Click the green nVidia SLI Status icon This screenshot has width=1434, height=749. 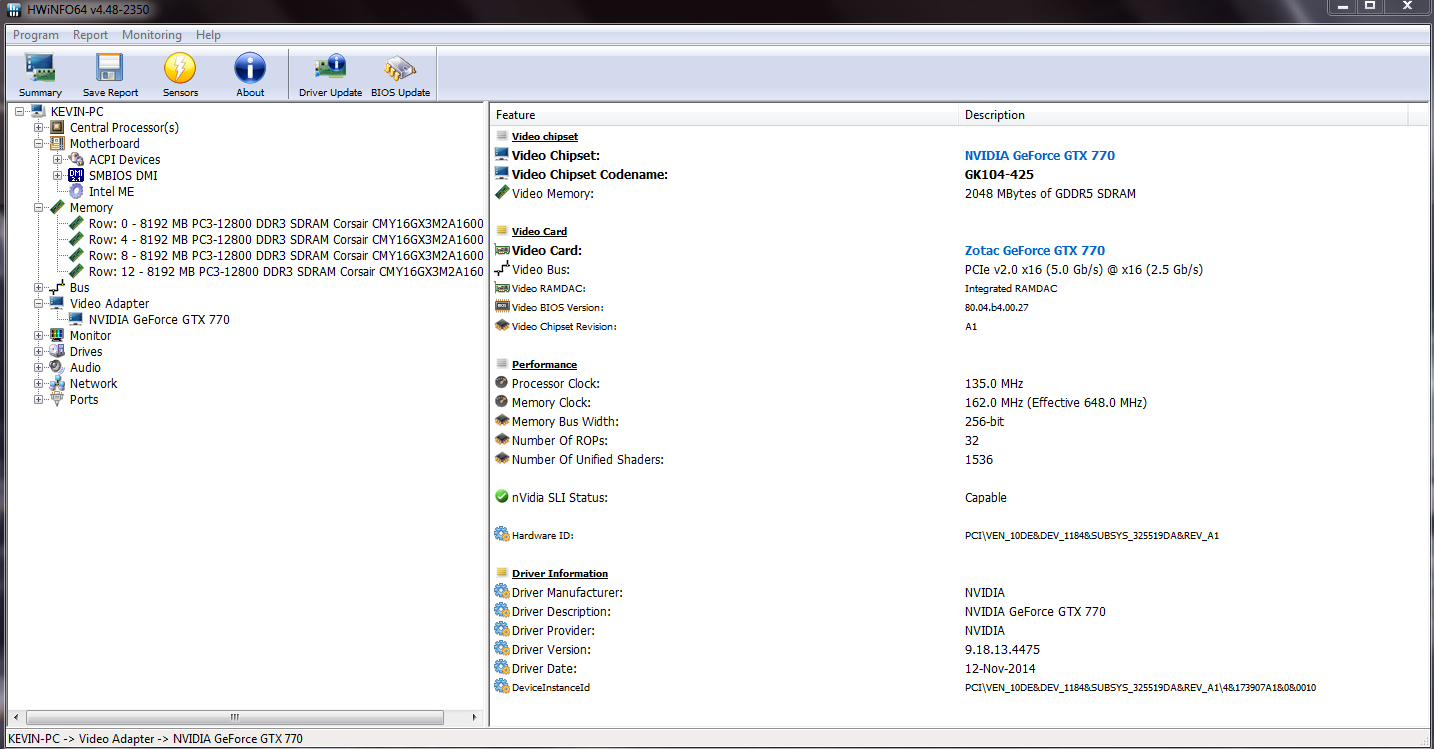click(x=502, y=497)
